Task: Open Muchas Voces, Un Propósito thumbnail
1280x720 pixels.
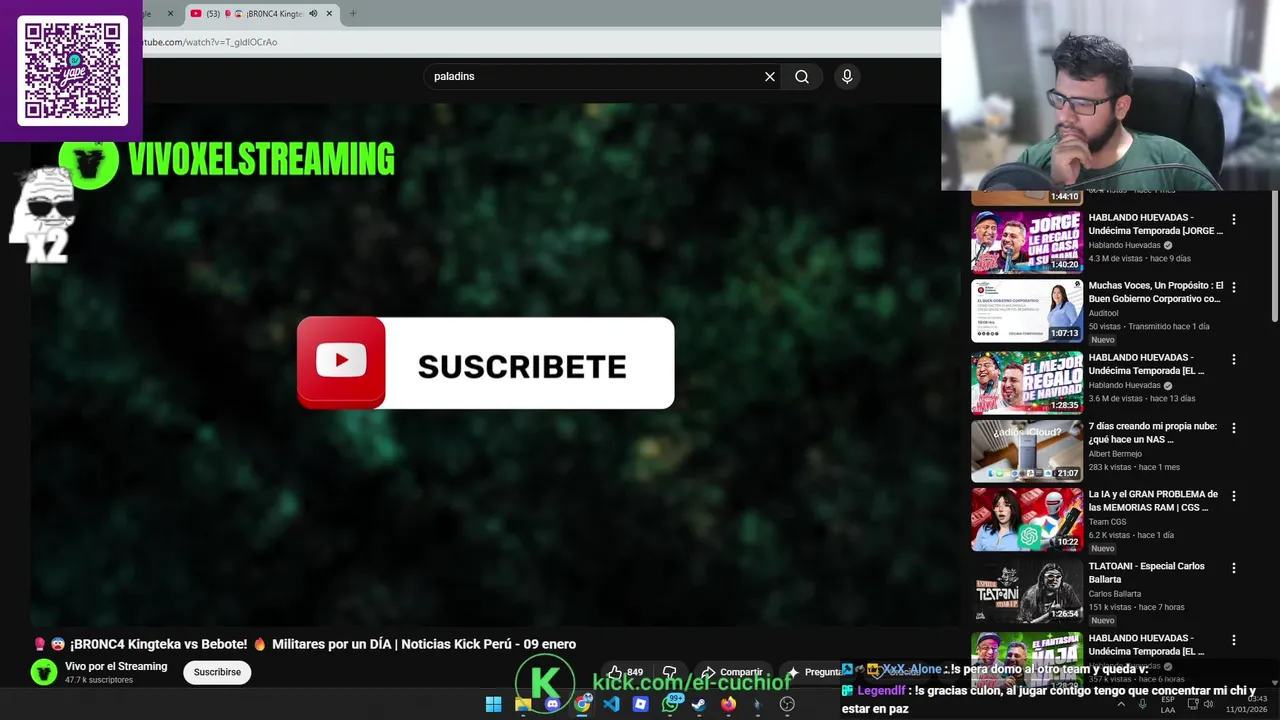Action: pyautogui.click(x=1027, y=310)
